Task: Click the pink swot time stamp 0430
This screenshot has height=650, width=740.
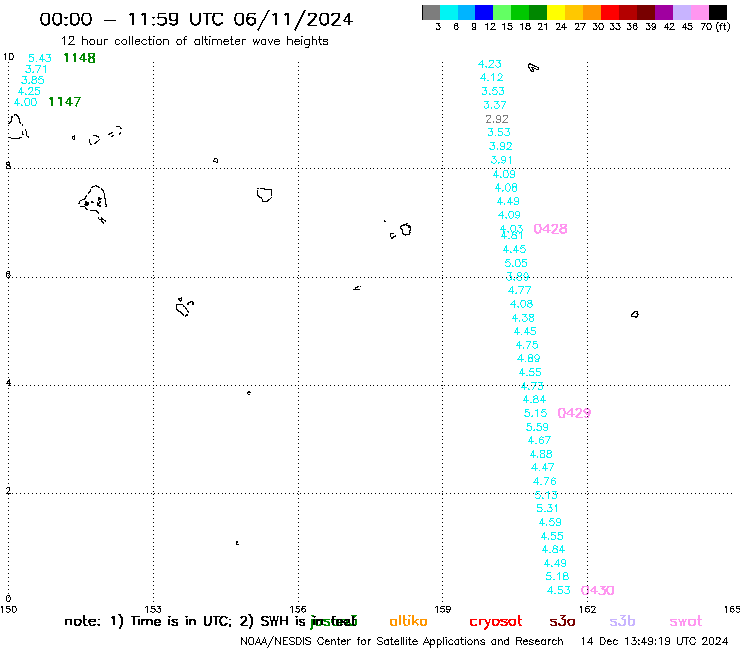Action: (x=597, y=590)
